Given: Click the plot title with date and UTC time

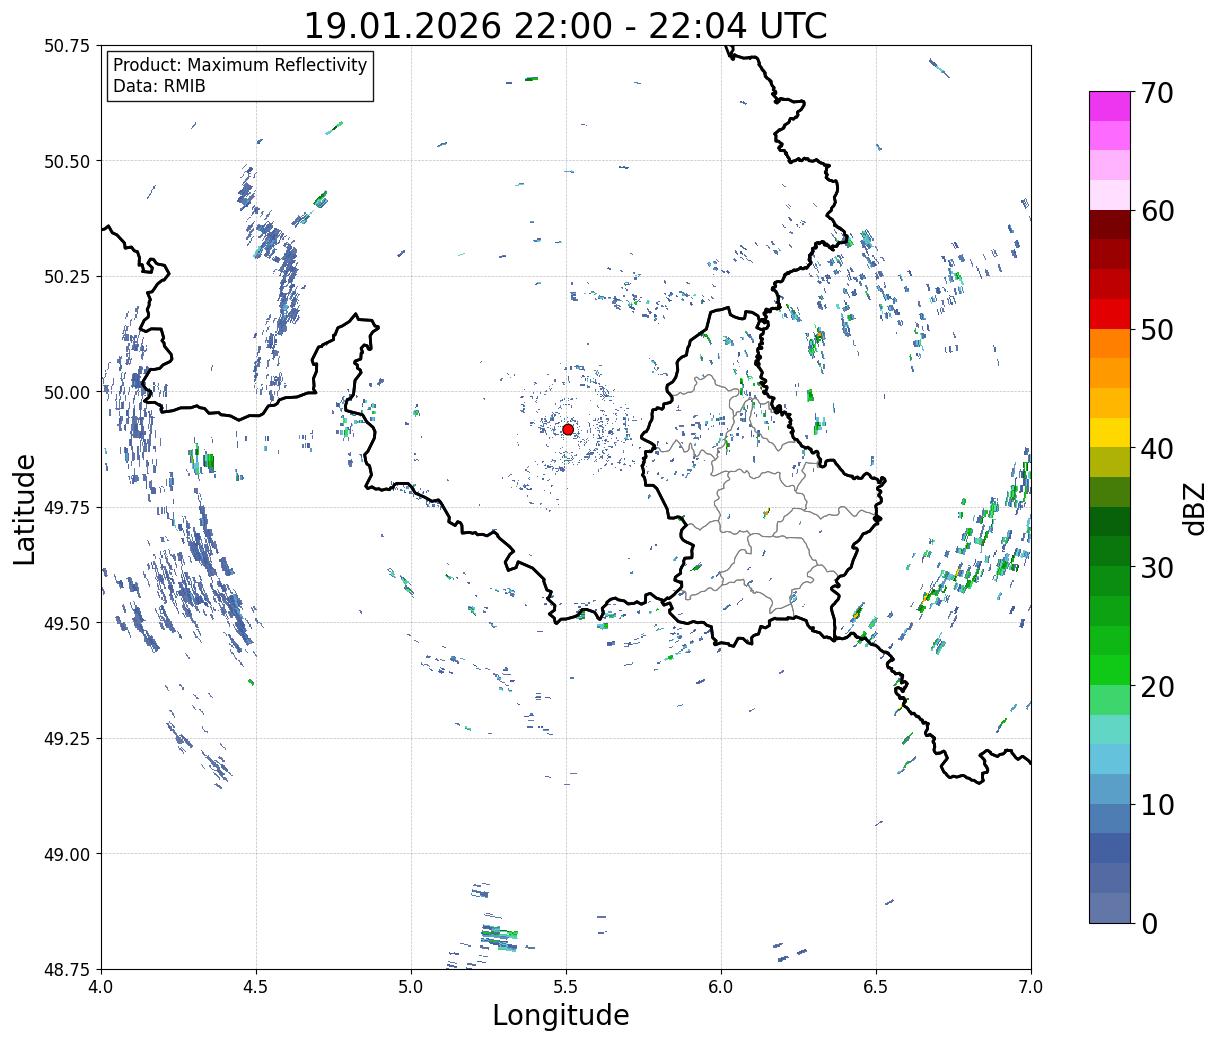Looking at the screenshot, I should (565, 26).
